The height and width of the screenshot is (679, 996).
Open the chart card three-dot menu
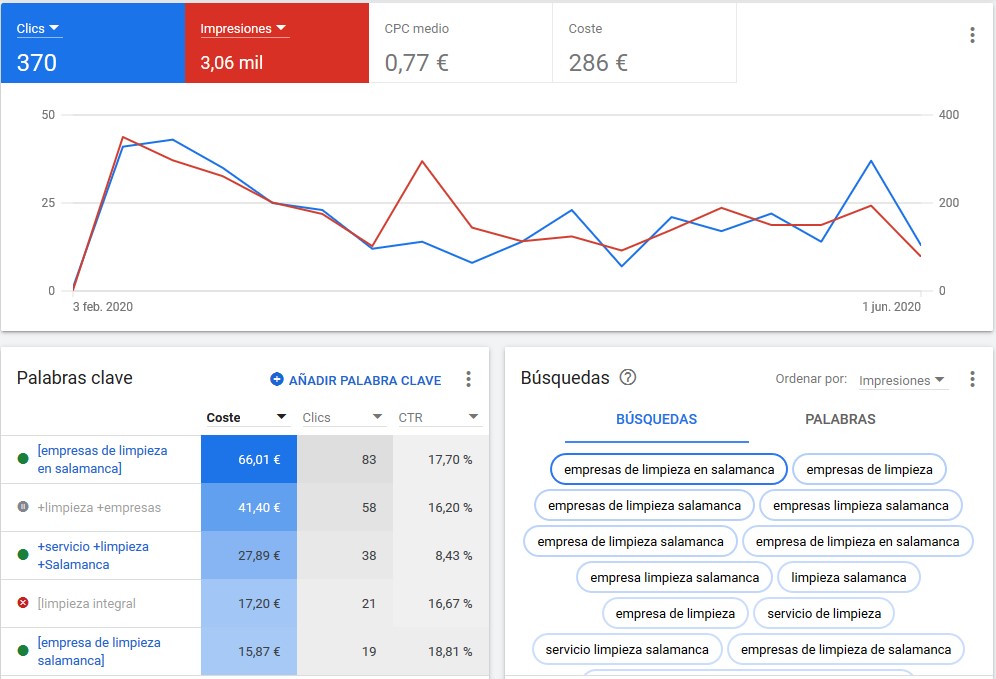point(972,36)
